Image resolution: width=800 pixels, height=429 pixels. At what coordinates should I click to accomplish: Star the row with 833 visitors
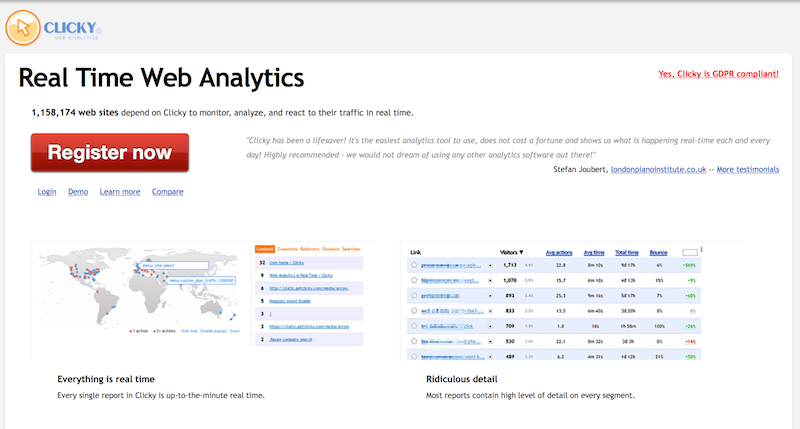coord(414,311)
